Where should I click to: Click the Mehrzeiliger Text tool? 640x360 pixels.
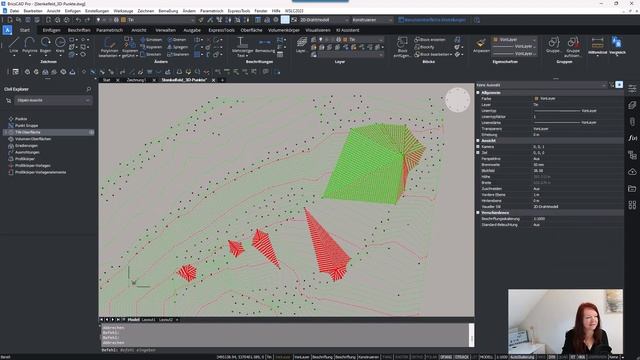tap(242, 47)
